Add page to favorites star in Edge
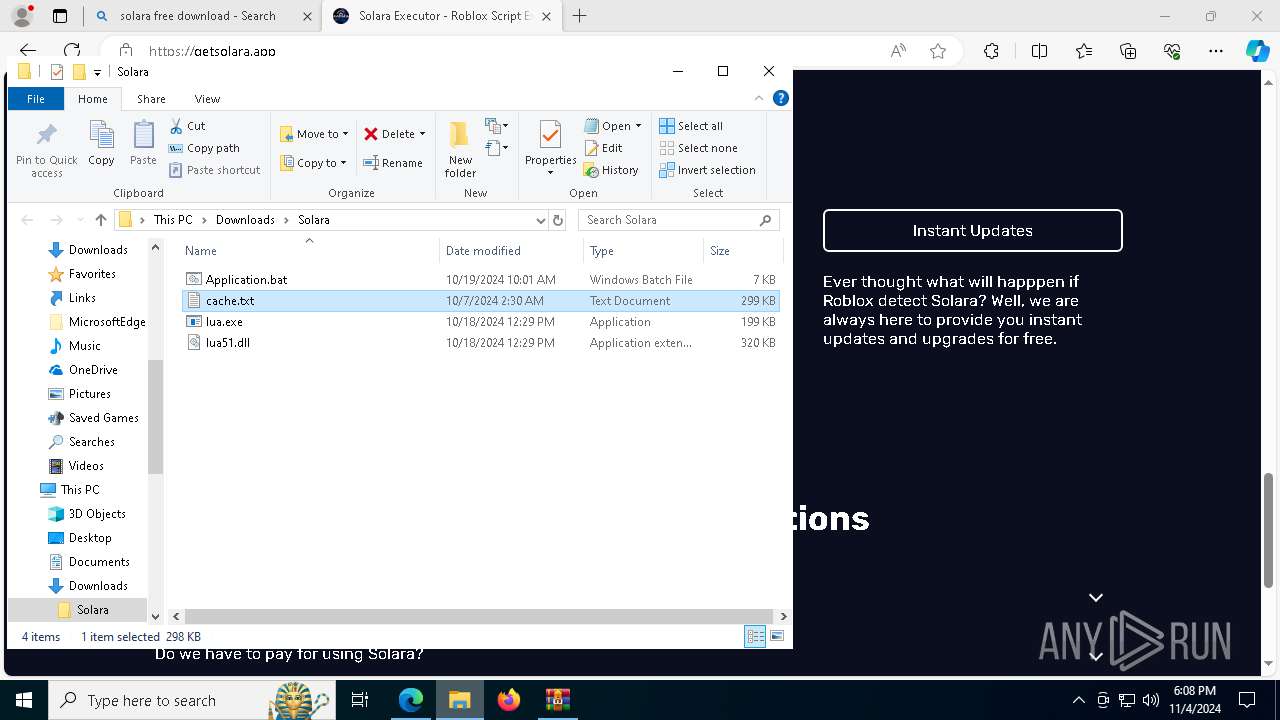This screenshot has width=1280, height=720. coord(938,51)
